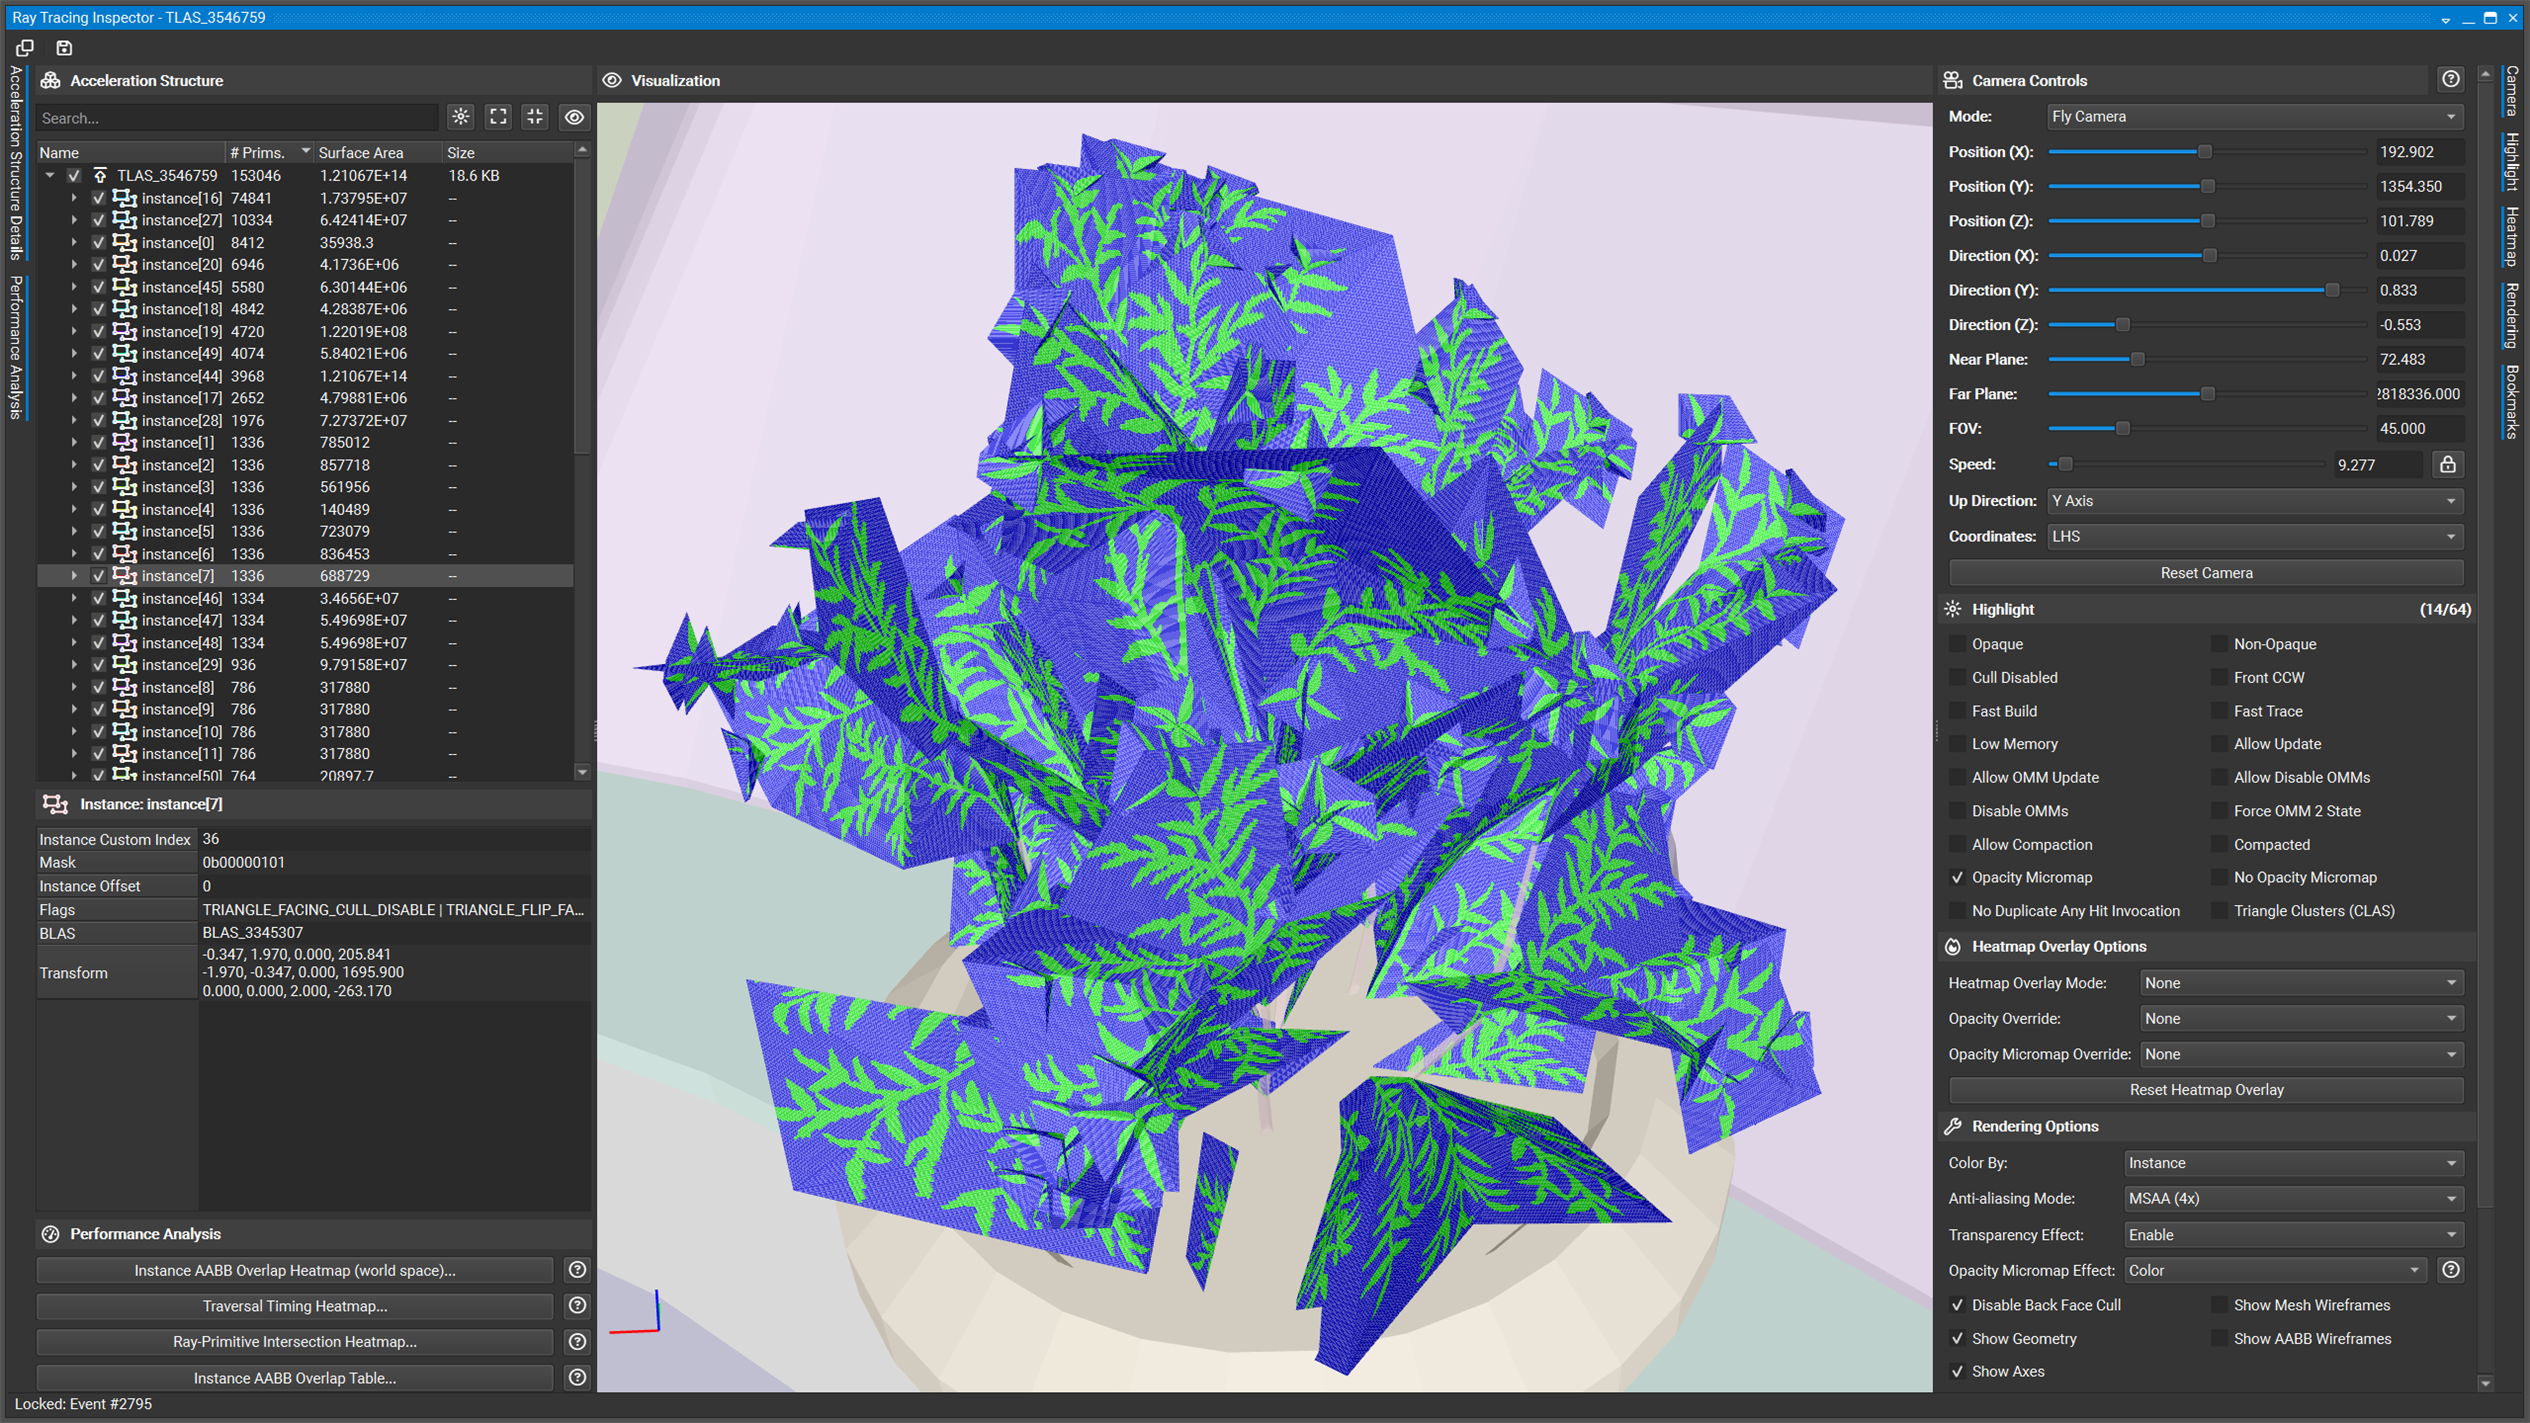Screen dimensions: 2530x1423
Task: Open the Rendering side tab
Action: pyautogui.click(x=2511, y=316)
